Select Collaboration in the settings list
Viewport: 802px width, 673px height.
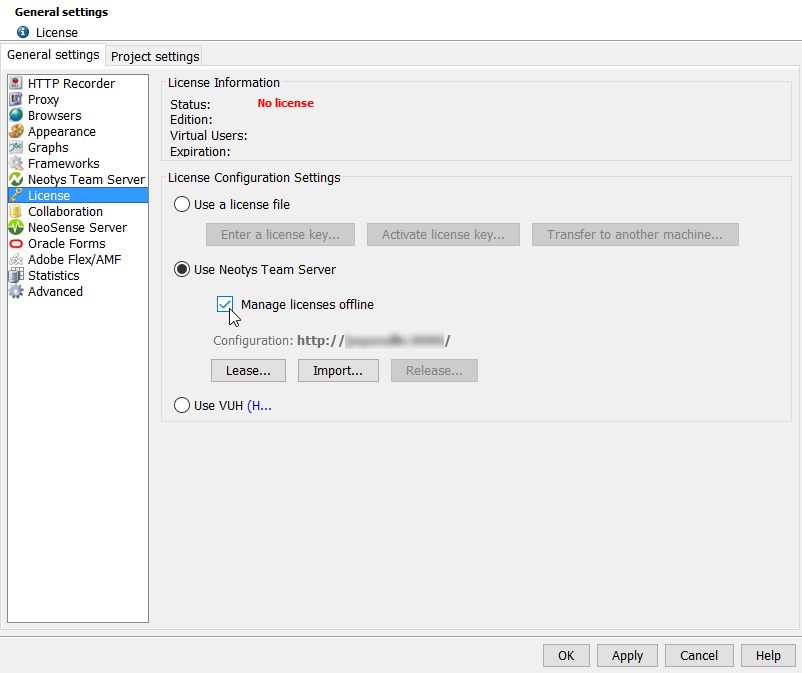click(65, 212)
